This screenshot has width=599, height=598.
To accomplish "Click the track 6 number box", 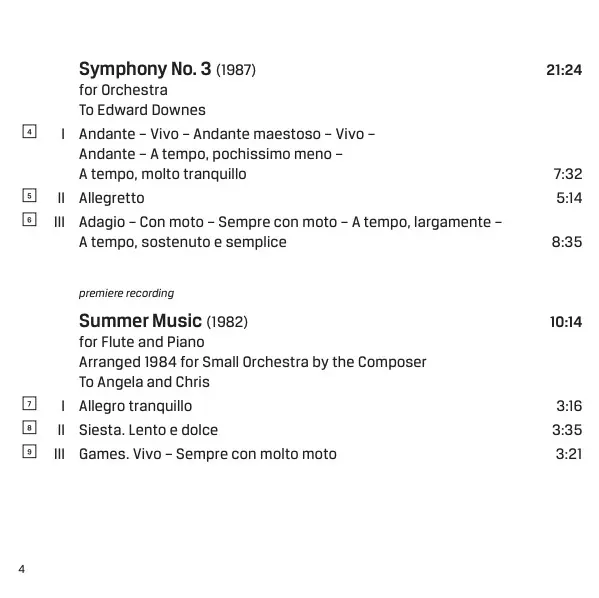I will point(29,219).
